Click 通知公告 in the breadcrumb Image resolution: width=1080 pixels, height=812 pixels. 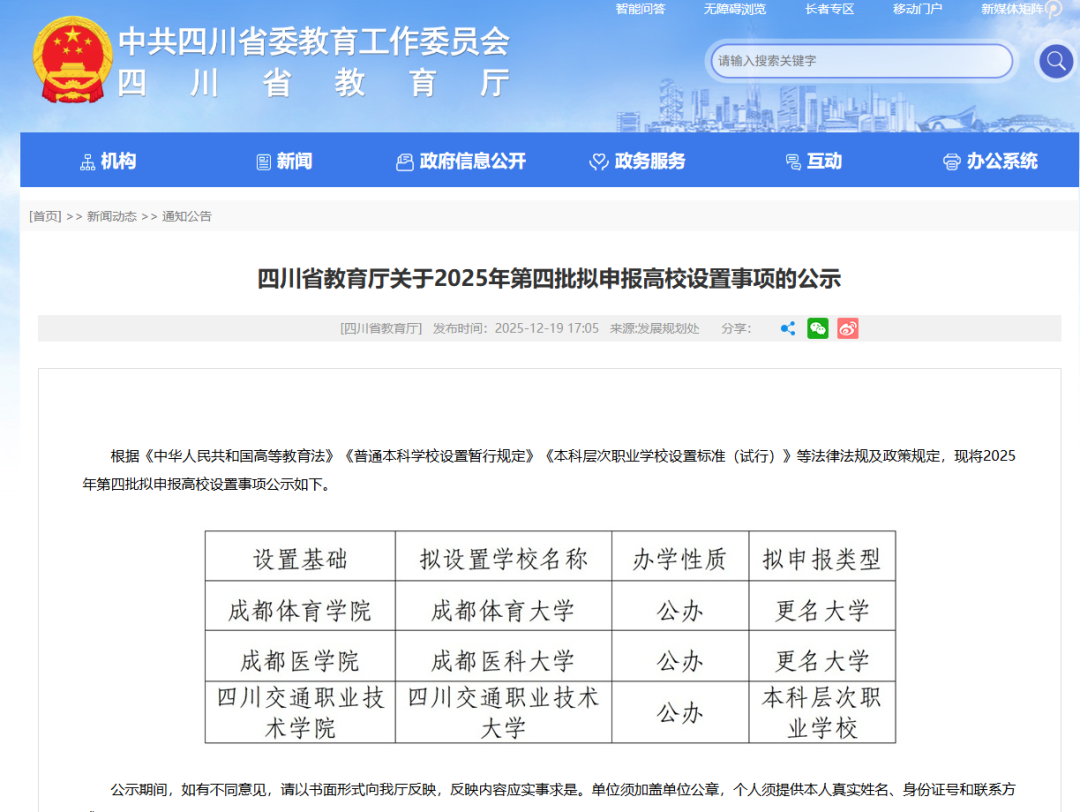pyautogui.click(x=187, y=216)
